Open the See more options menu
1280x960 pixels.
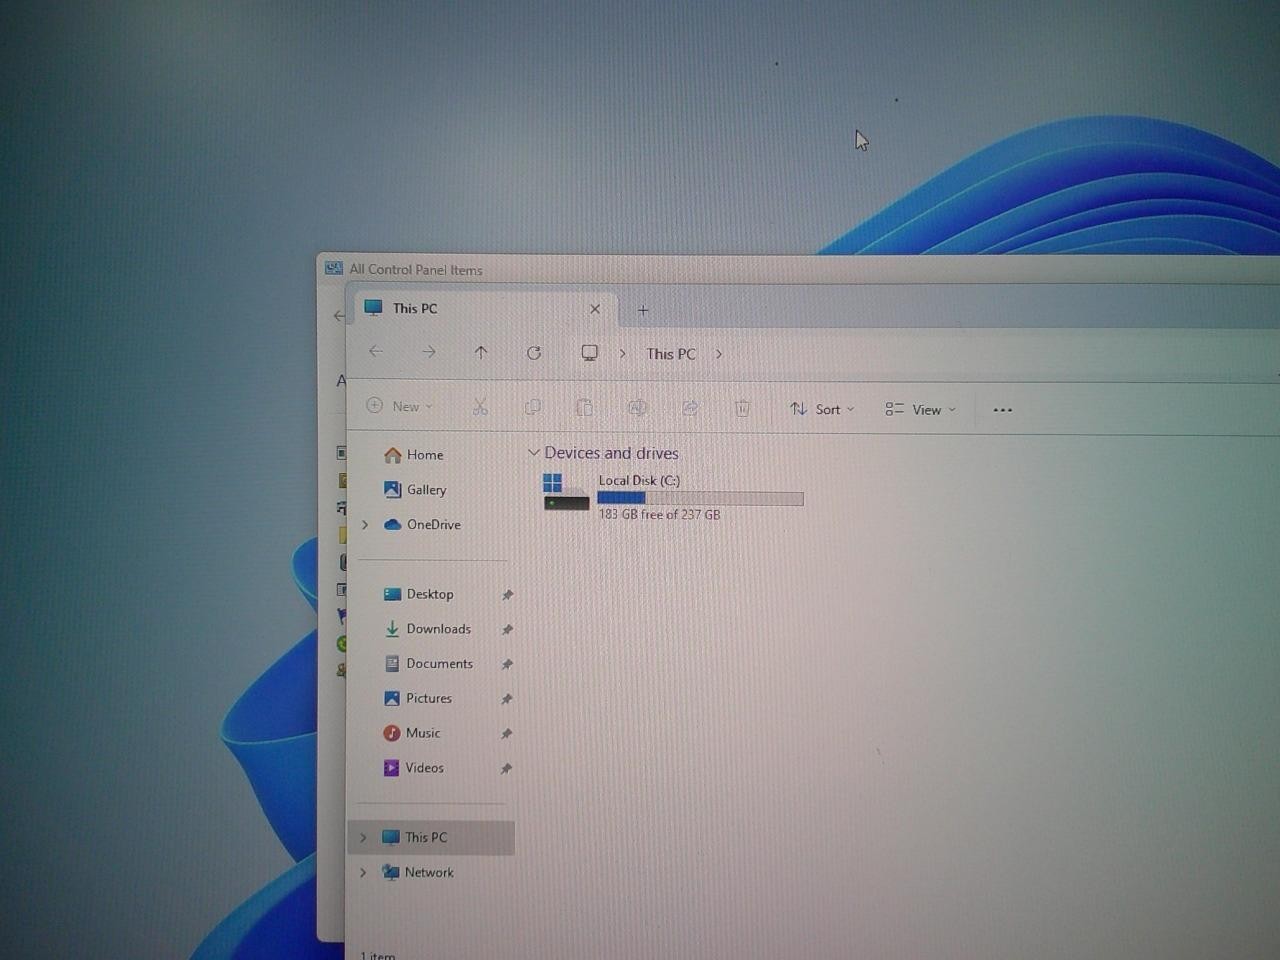1003,410
